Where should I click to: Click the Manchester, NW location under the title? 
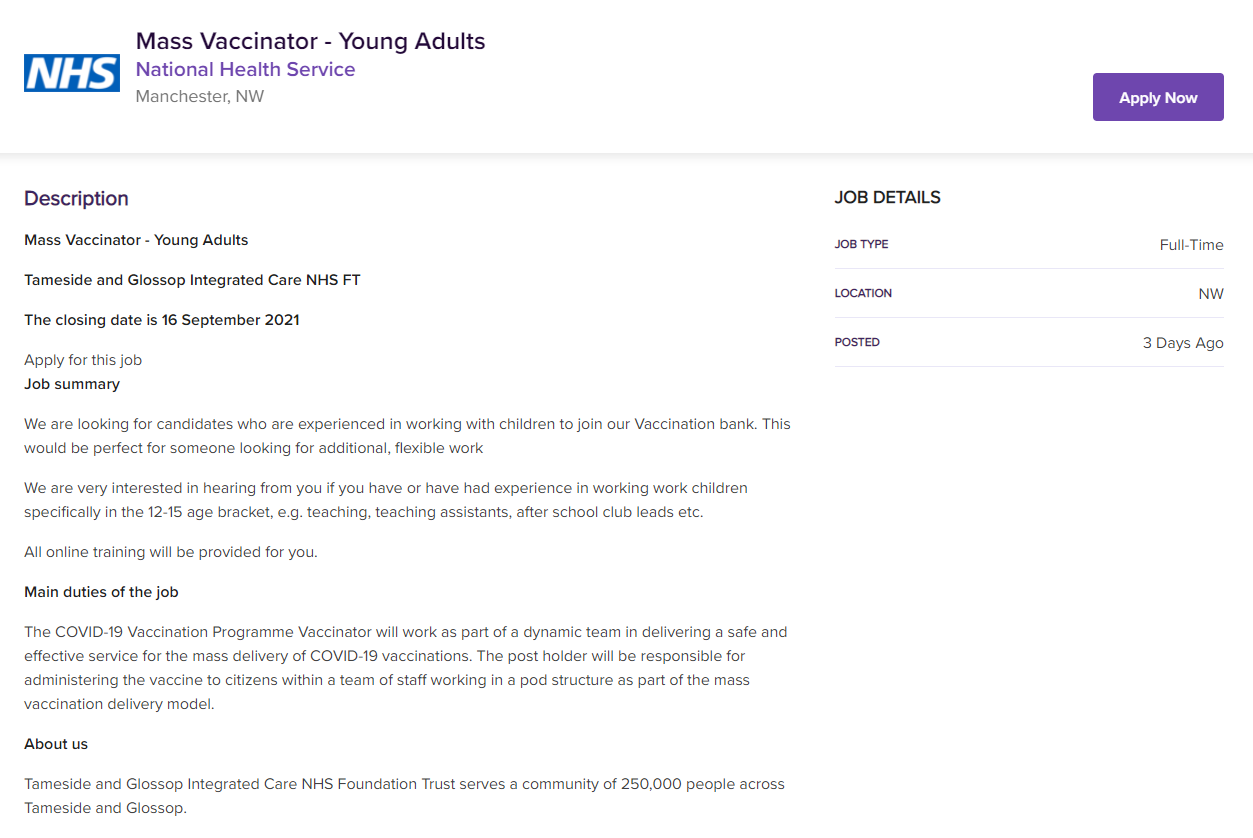[x=200, y=97]
